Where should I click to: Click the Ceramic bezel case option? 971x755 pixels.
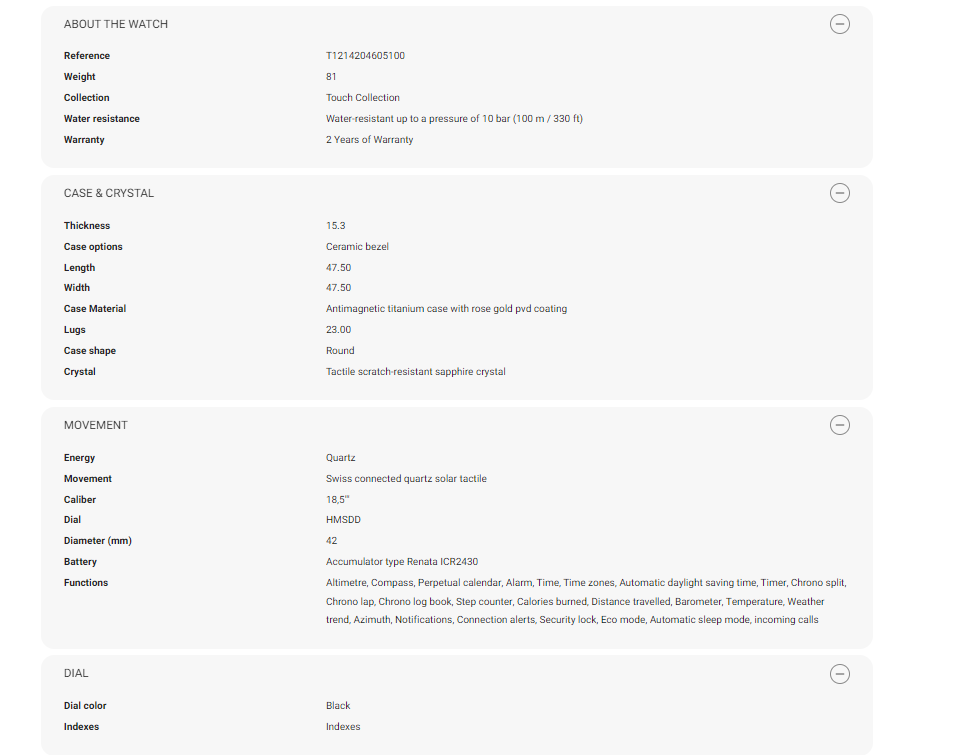point(357,247)
